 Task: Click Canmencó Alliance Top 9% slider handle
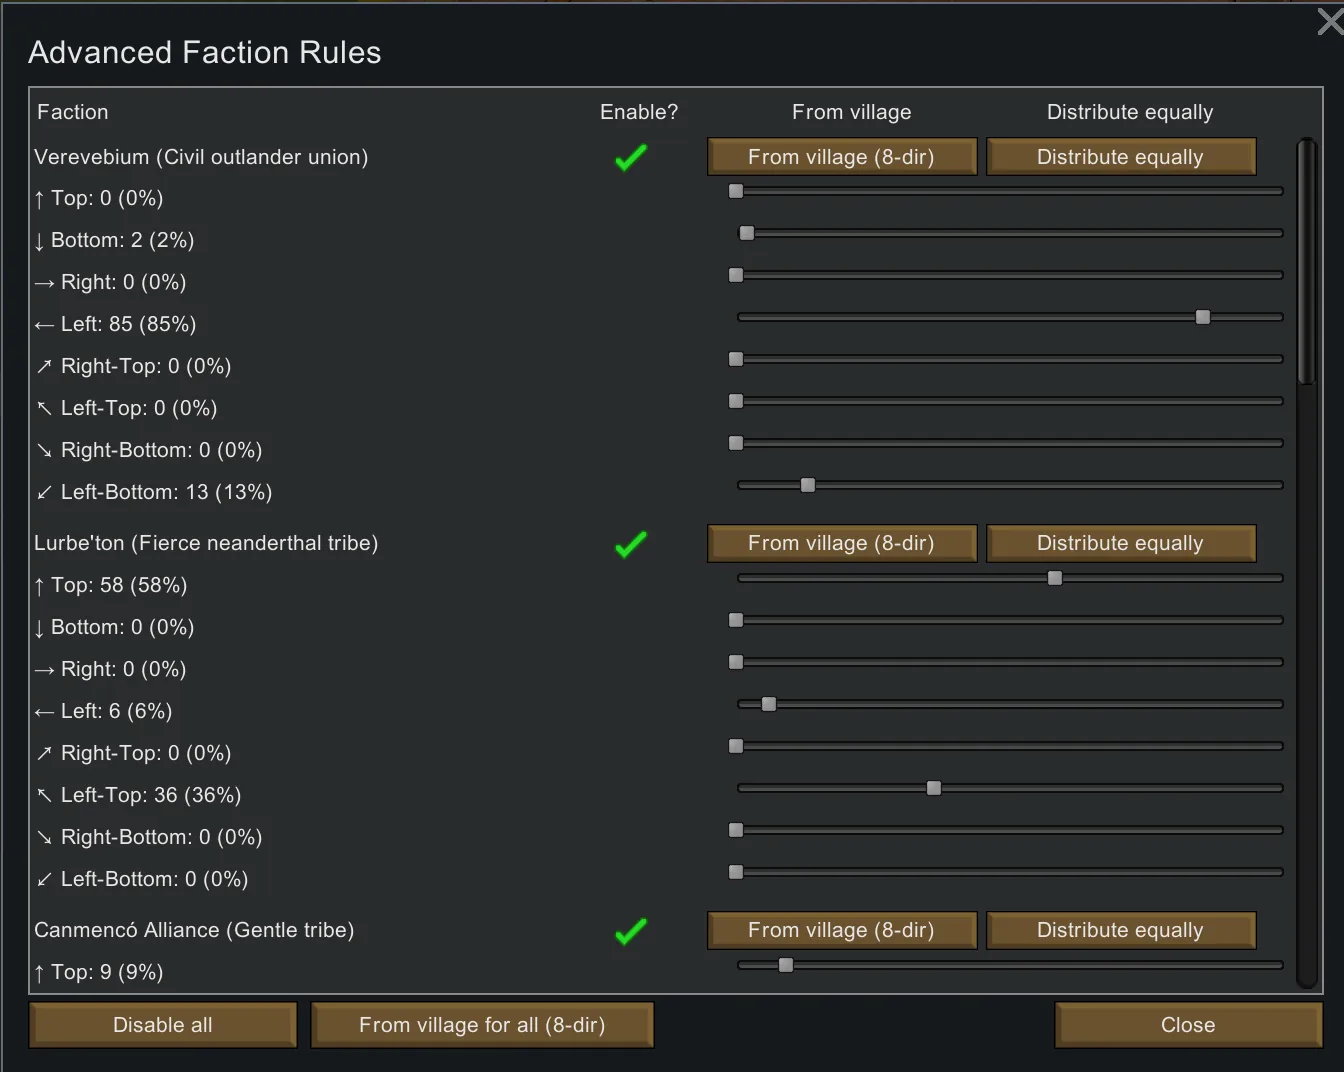[786, 965]
